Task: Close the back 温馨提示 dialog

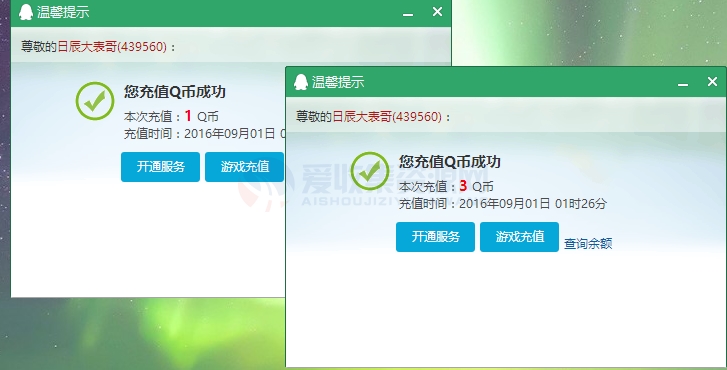Action: pyautogui.click(x=437, y=12)
